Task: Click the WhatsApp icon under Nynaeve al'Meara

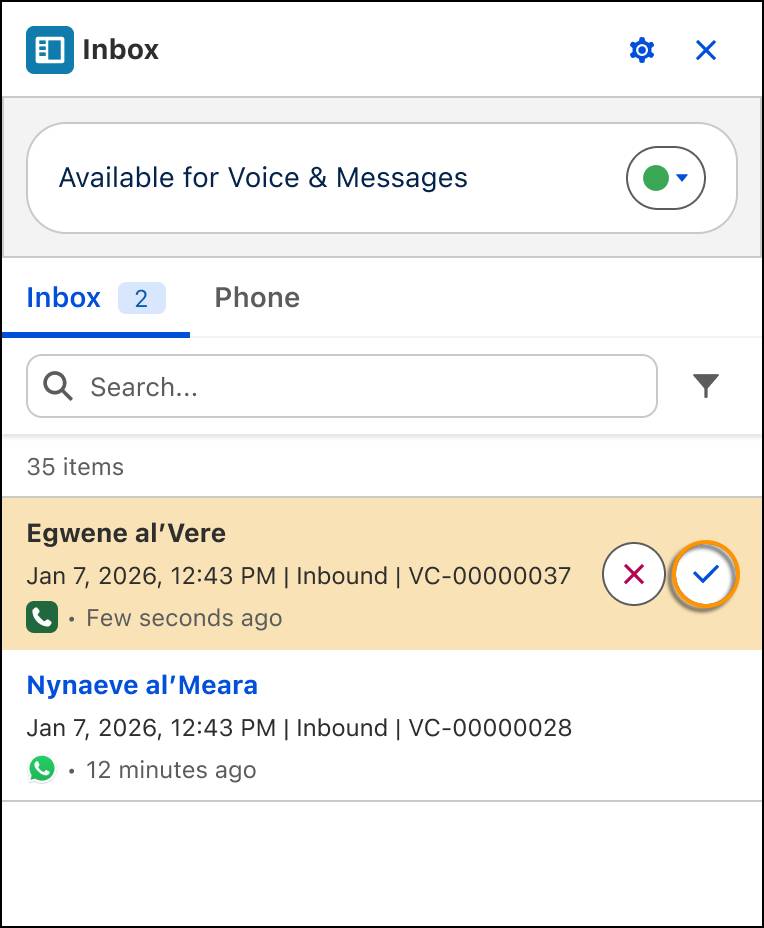Action: point(42,769)
